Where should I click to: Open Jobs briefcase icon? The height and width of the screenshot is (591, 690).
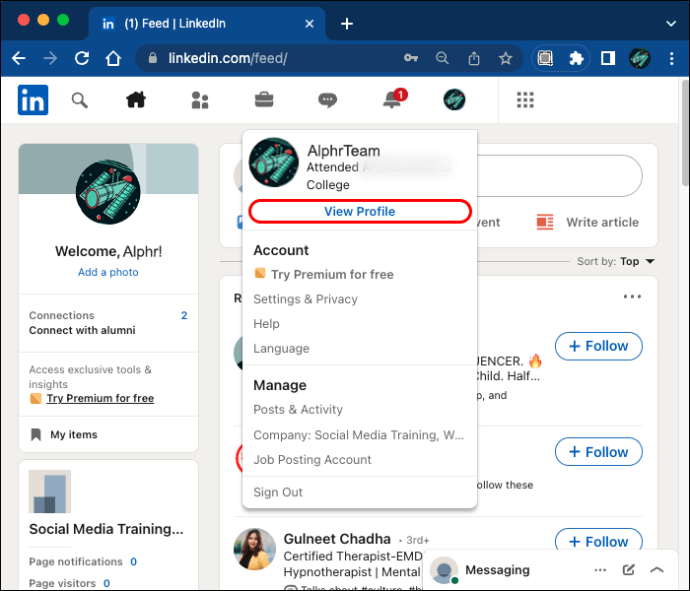click(264, 100)
